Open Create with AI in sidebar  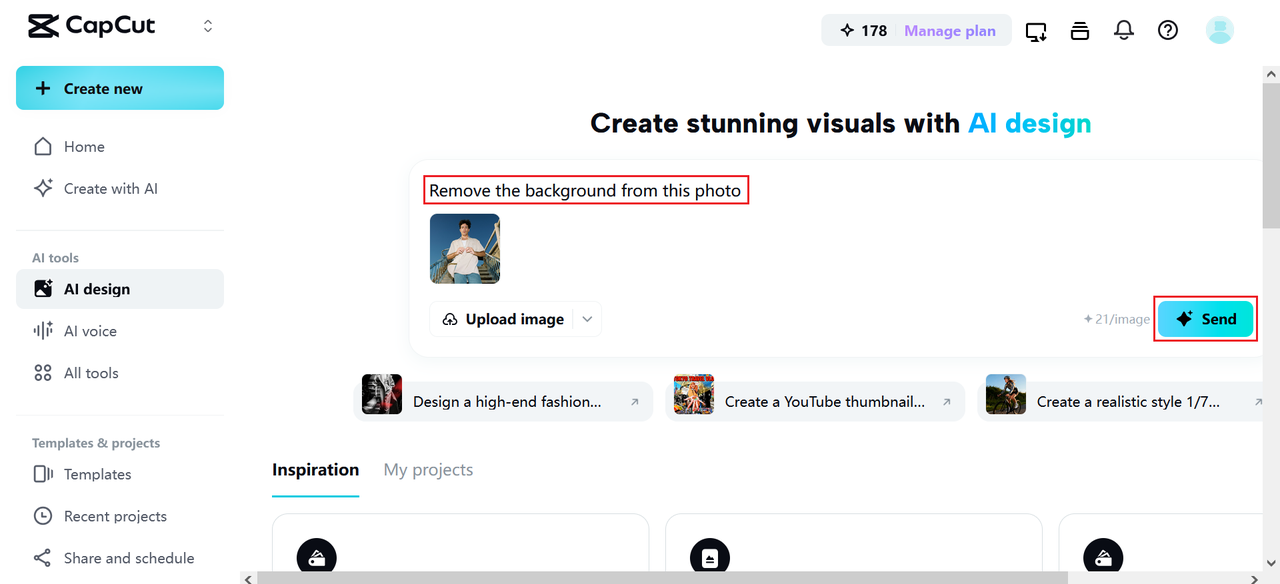(110, 189)
